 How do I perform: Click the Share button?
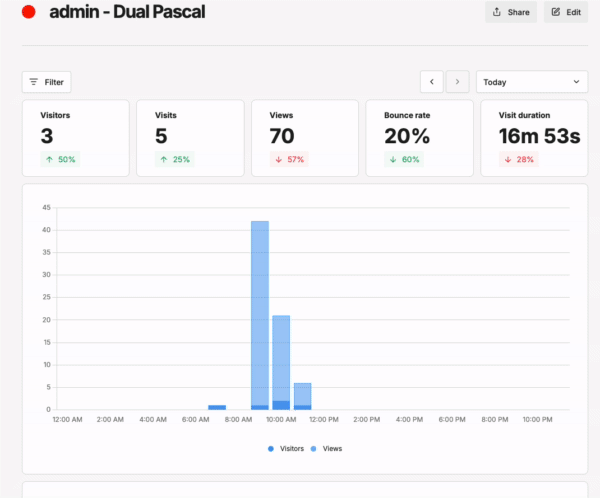[x=511, y=12]
